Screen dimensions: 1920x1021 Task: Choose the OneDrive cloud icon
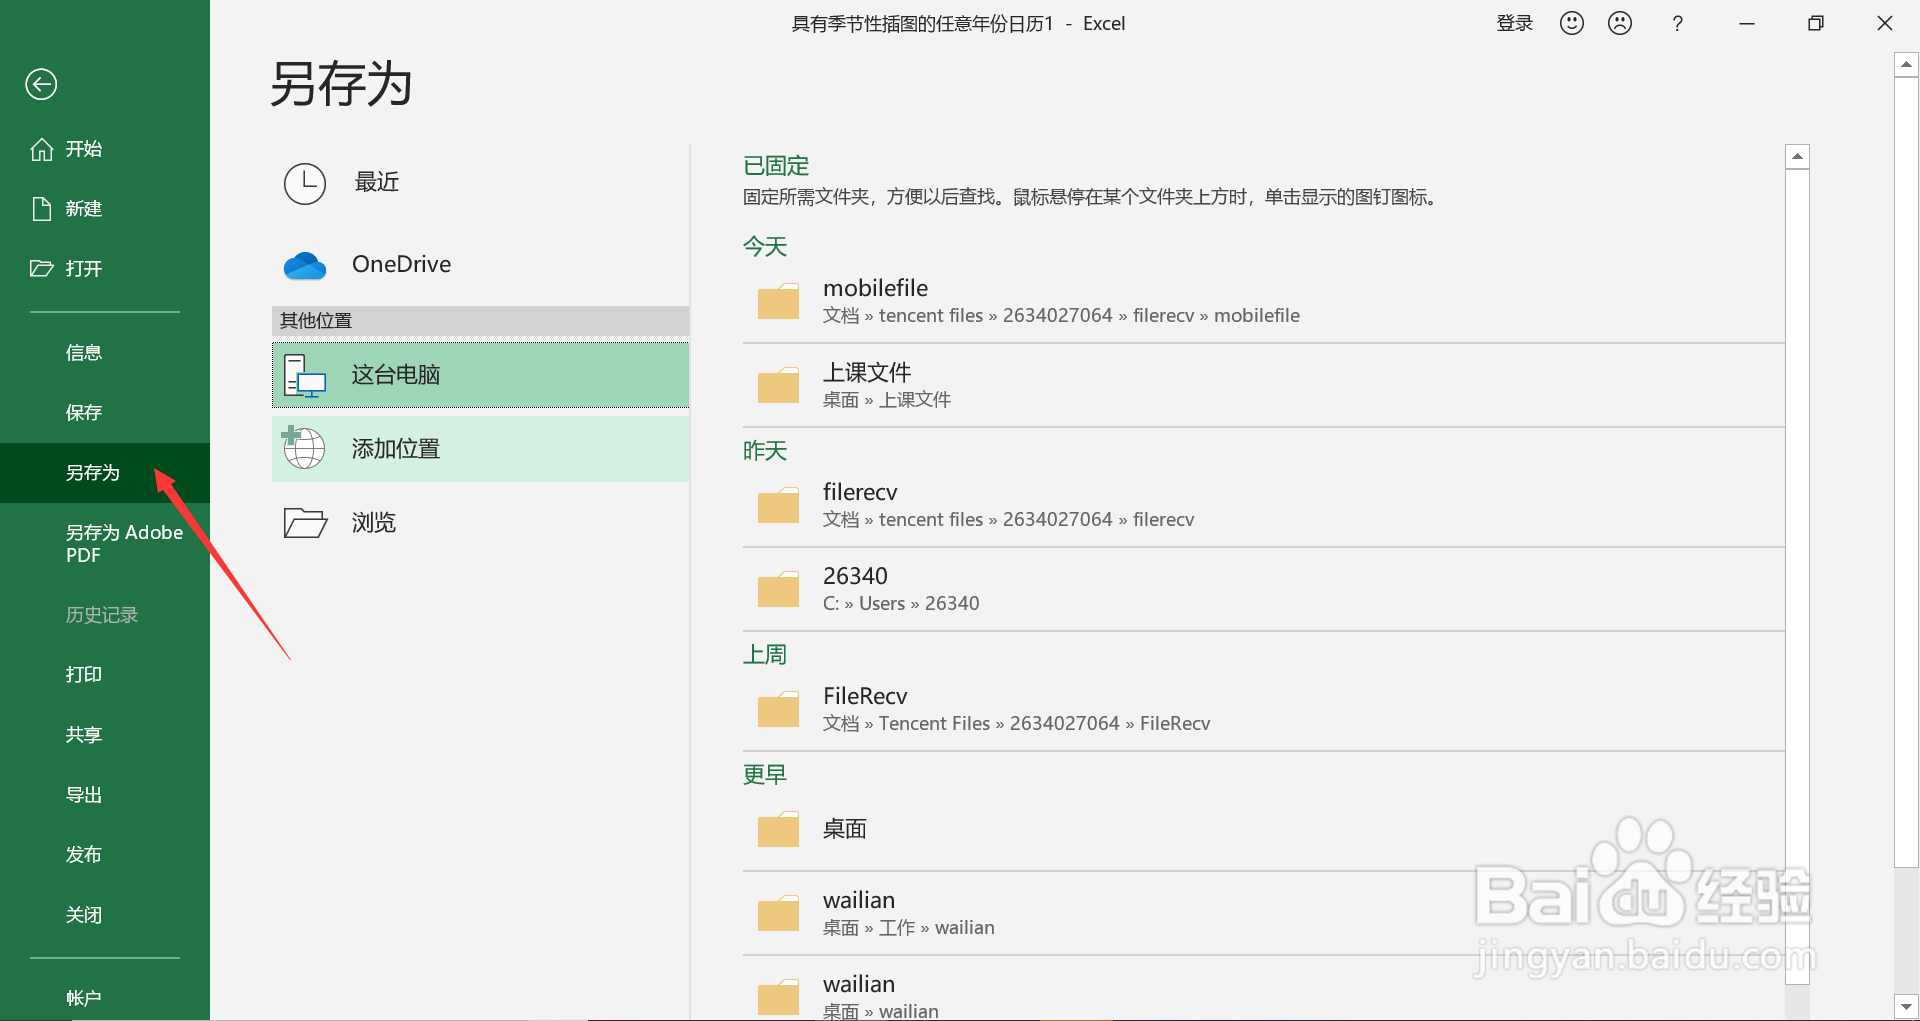coord(305,265)
